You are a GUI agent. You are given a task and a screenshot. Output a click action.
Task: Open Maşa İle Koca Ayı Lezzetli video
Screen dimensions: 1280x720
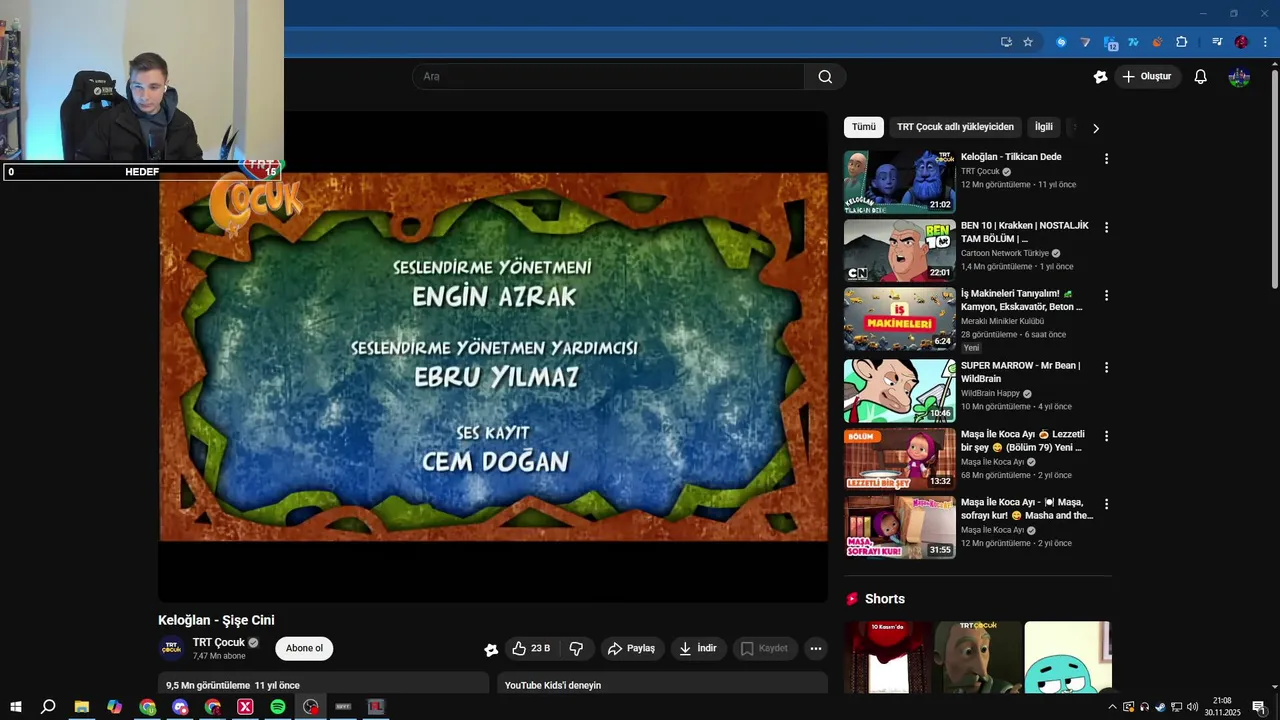coord(899,459)
